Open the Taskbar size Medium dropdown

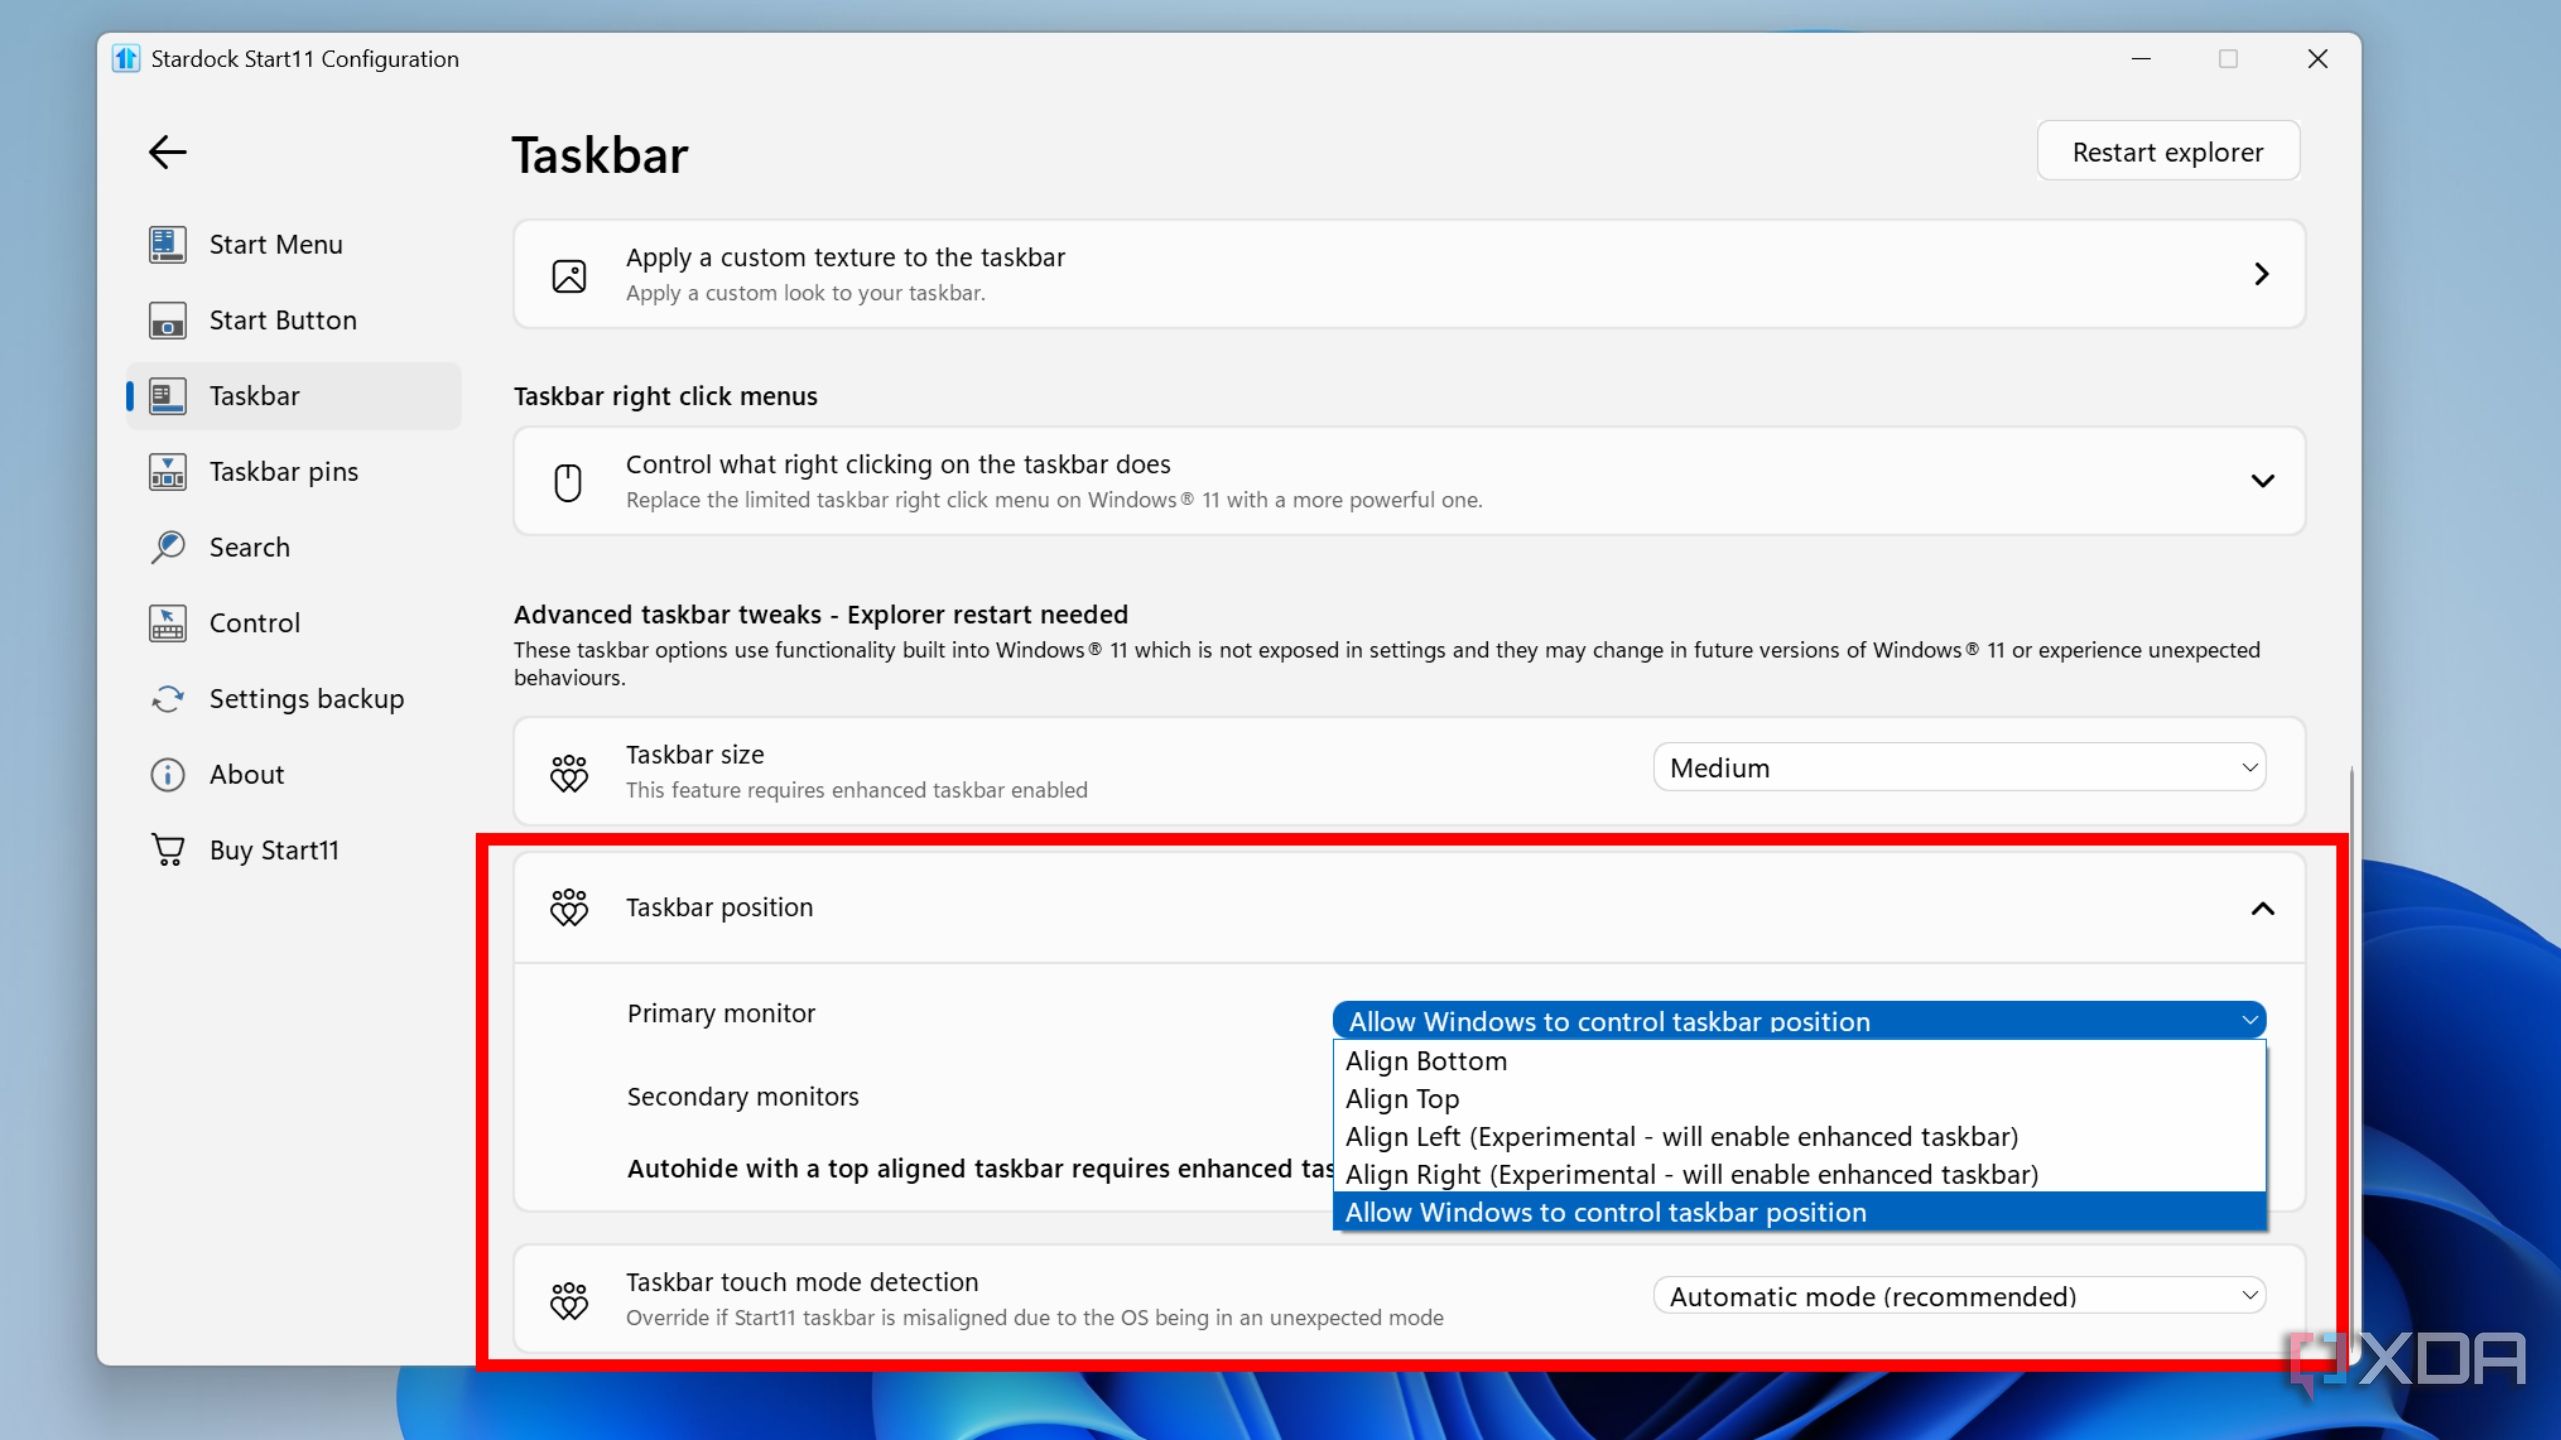coord(1959,767)
